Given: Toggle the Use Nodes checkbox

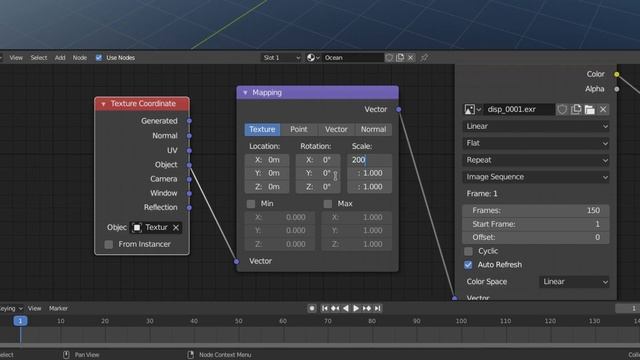Looking at the screenshot, I should 99,58.
